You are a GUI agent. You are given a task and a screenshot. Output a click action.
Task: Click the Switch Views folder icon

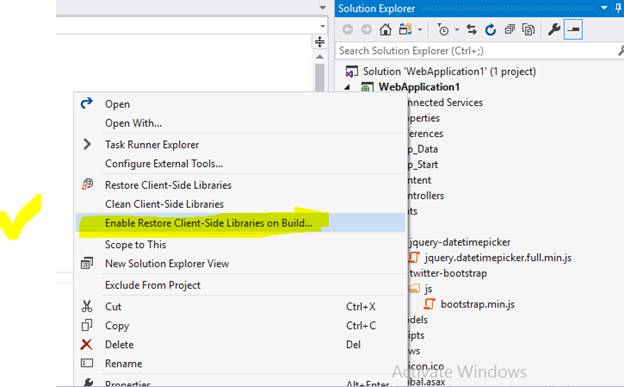pos(406,29)
